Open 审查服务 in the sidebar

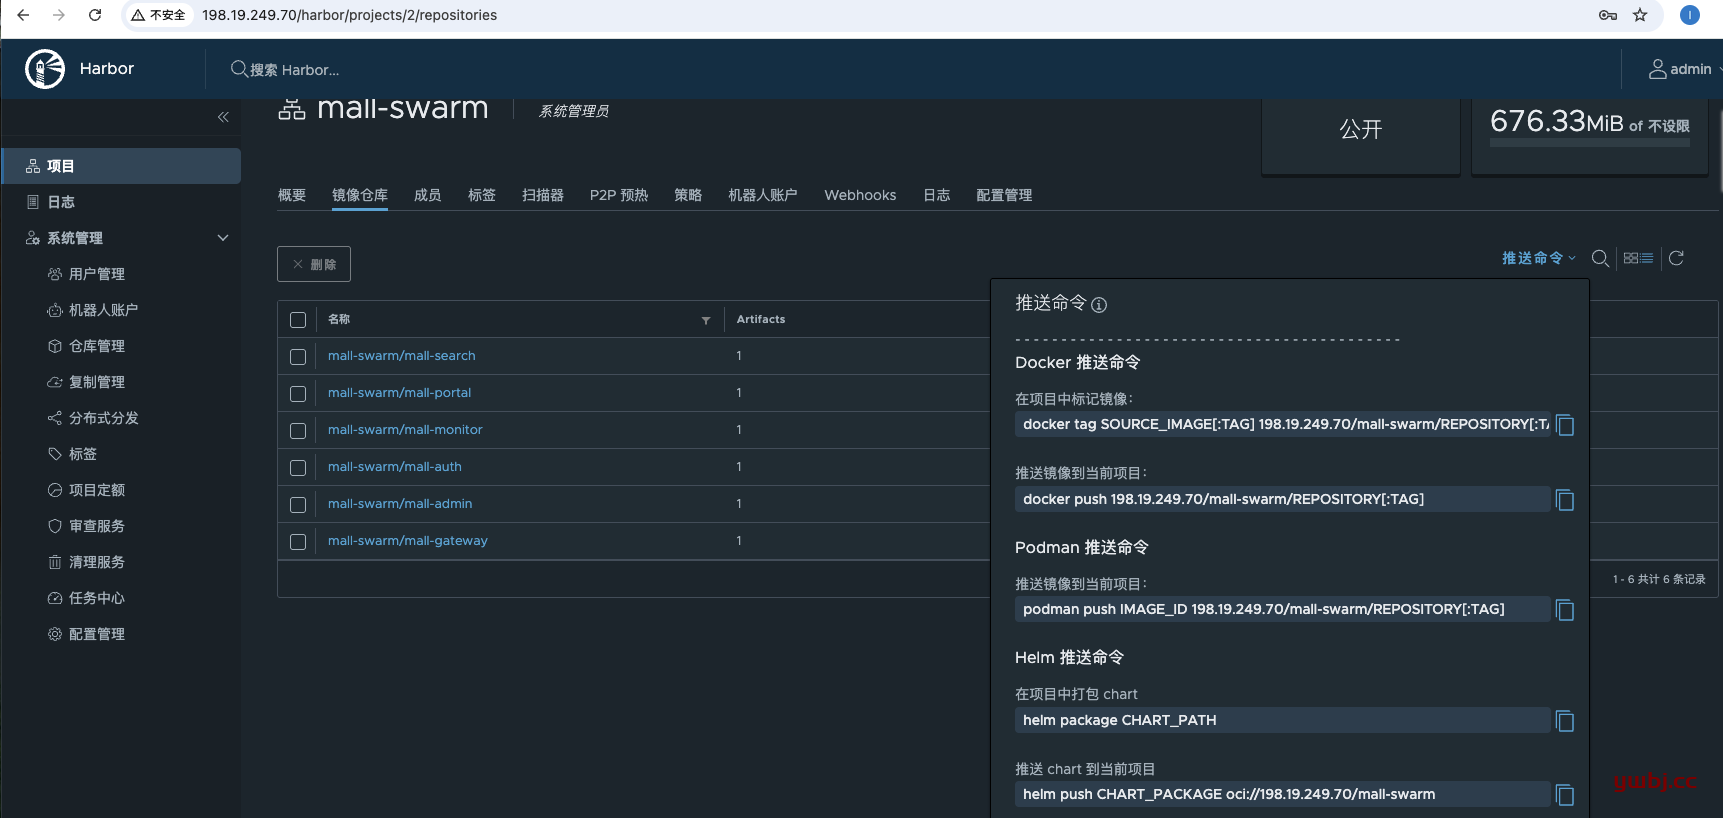click(x=97, y=526)
